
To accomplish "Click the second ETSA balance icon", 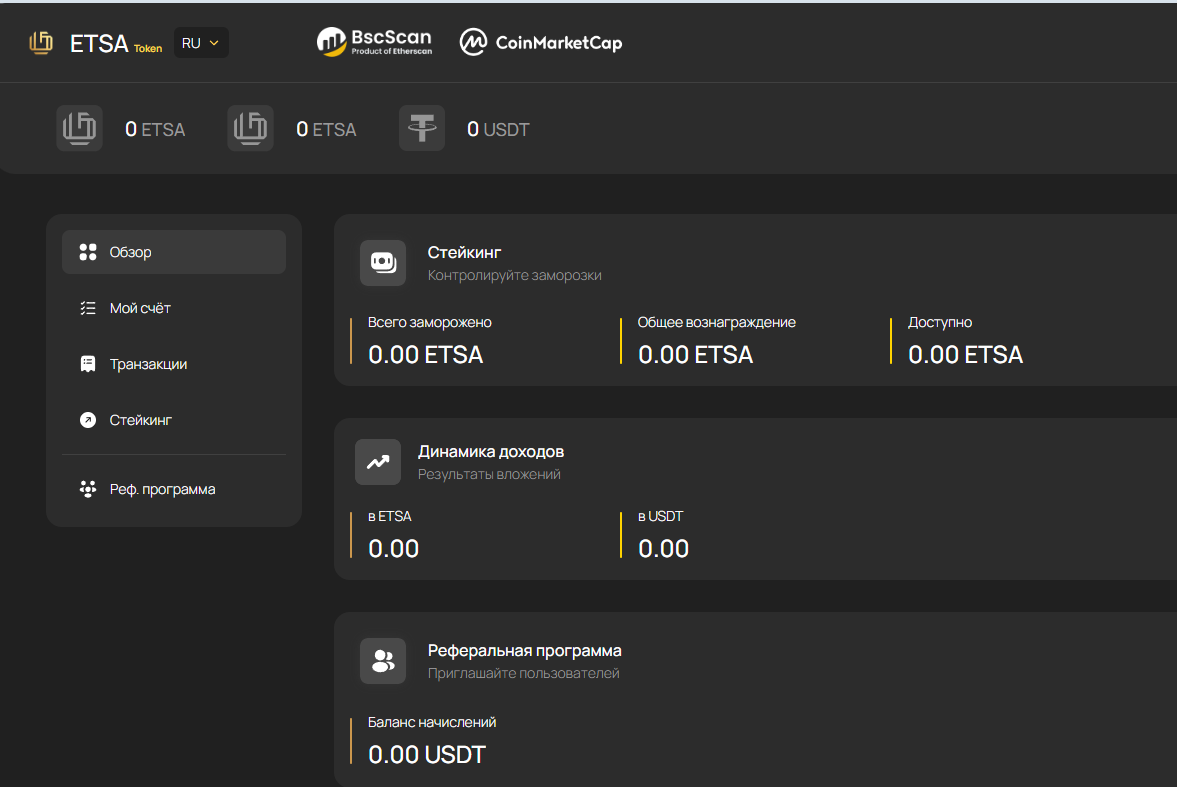I will pyautogui.click(x=251, y=128).
